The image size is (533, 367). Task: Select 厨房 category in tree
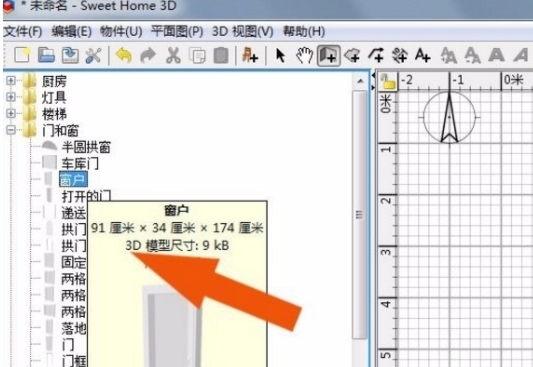[54, 81]
